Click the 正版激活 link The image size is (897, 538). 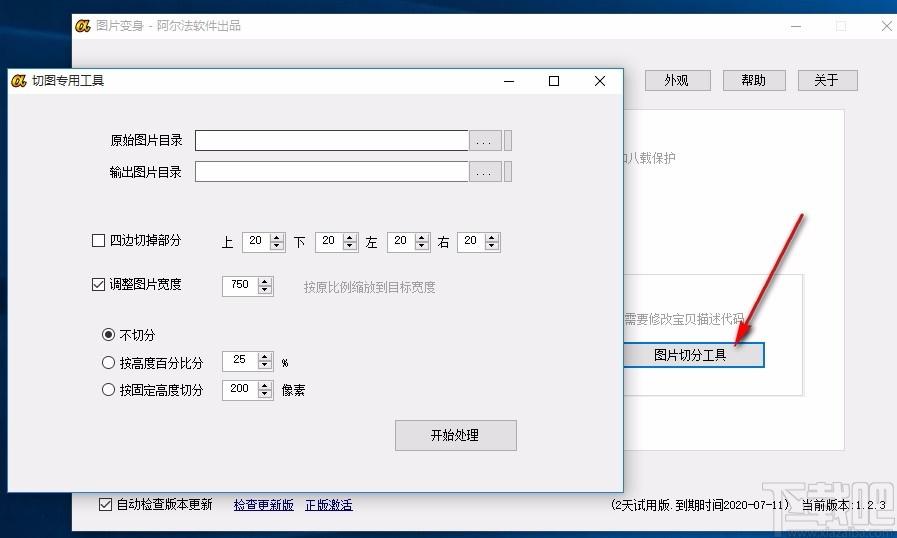click(328, 505)
